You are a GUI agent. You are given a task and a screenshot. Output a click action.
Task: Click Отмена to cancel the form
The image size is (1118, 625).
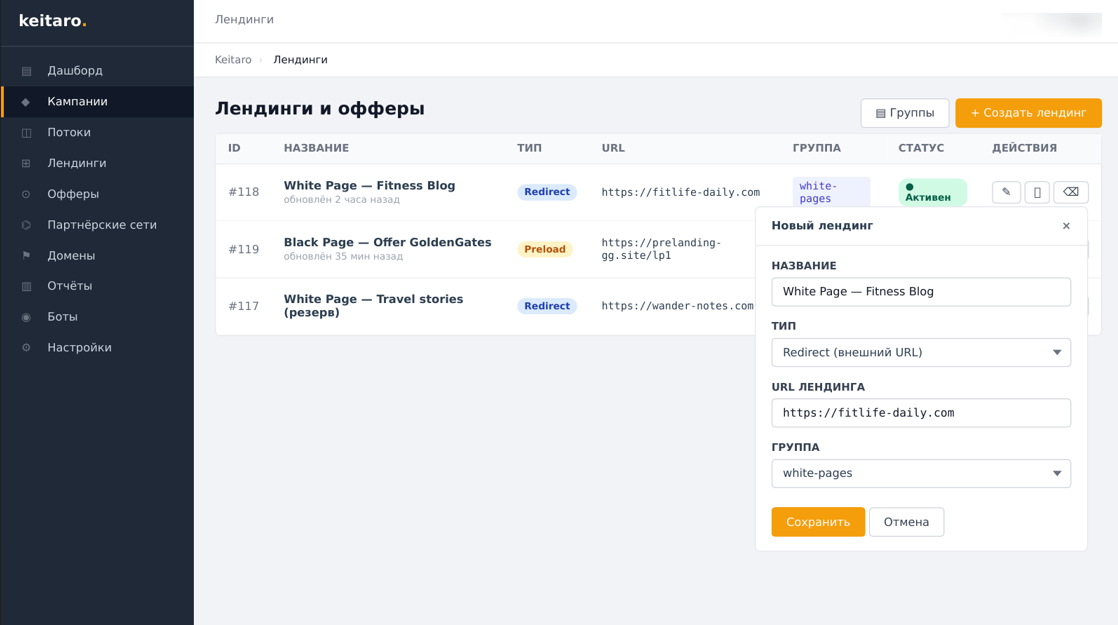click(906, 522)
